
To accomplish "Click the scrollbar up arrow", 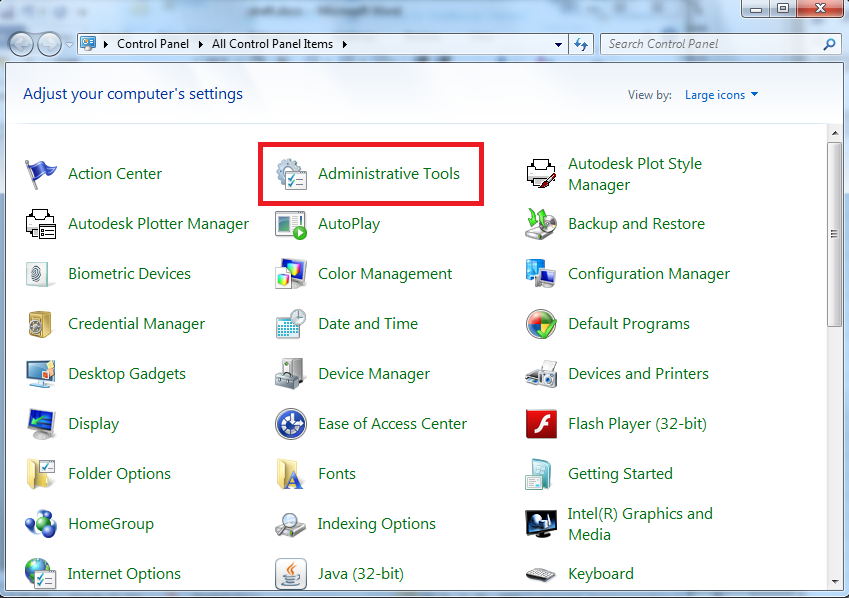I will 834,133.
